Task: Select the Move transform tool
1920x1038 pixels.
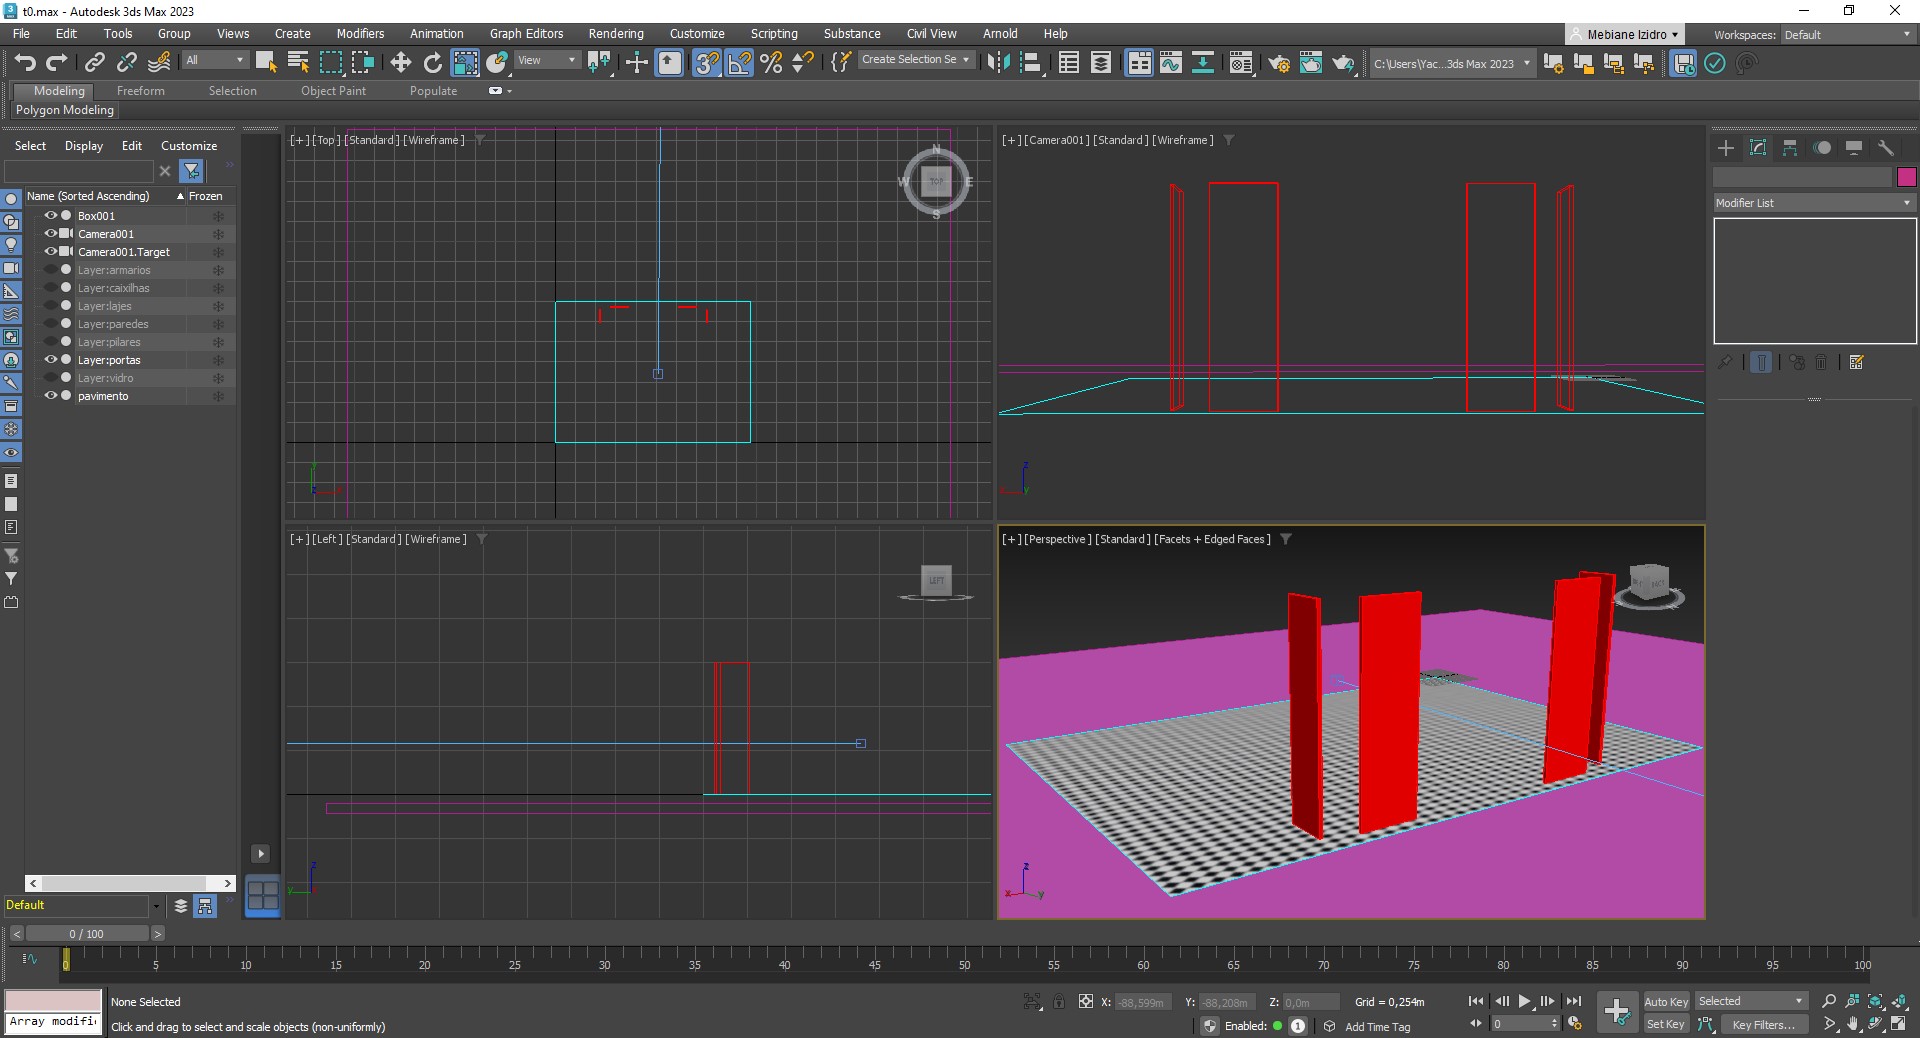Action: click(400, 63)
